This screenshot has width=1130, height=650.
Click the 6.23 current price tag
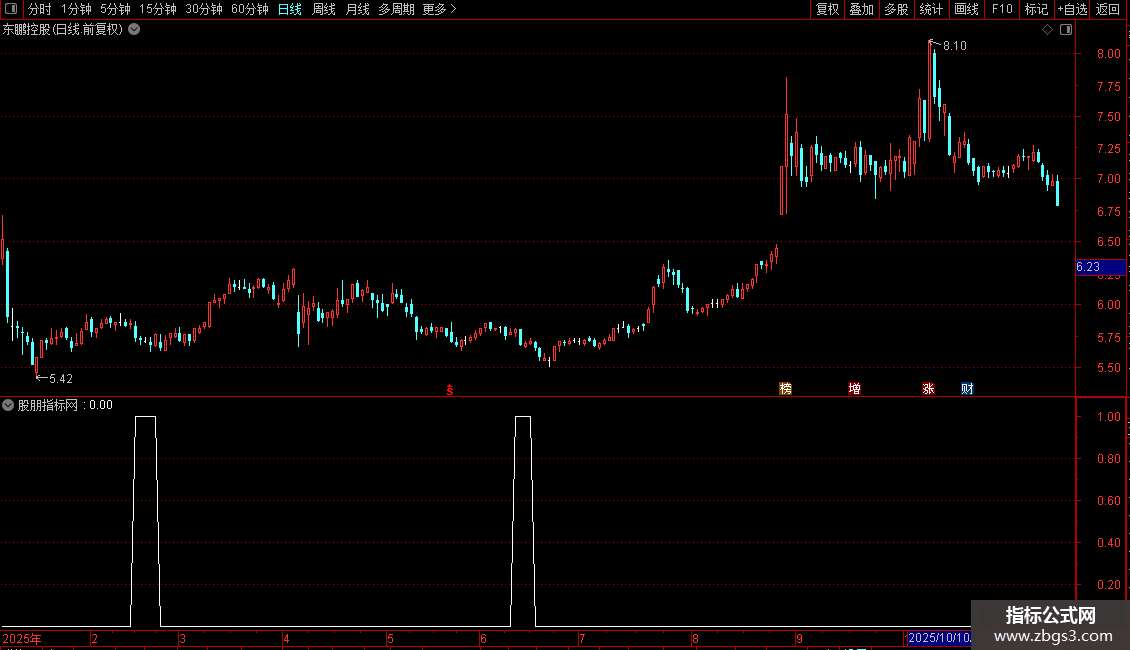[x=1100, y=267]
